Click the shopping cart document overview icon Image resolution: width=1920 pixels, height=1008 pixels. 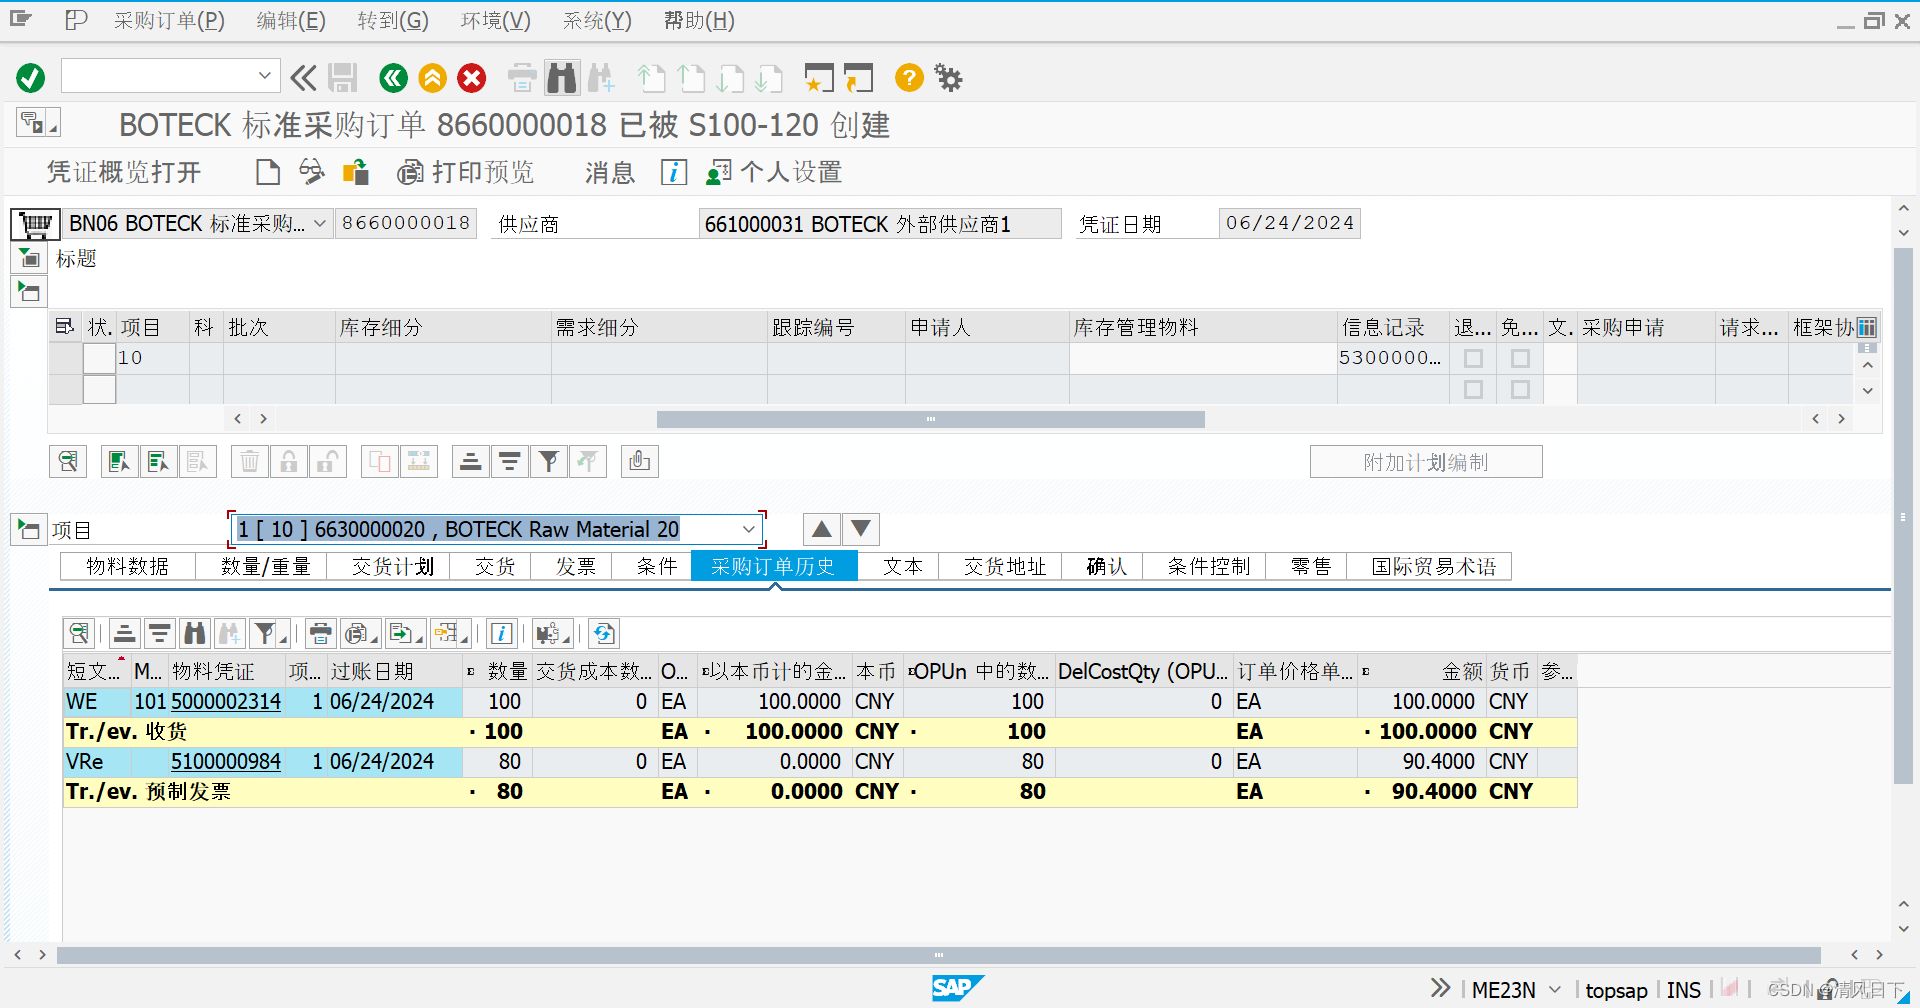point(35,224)
